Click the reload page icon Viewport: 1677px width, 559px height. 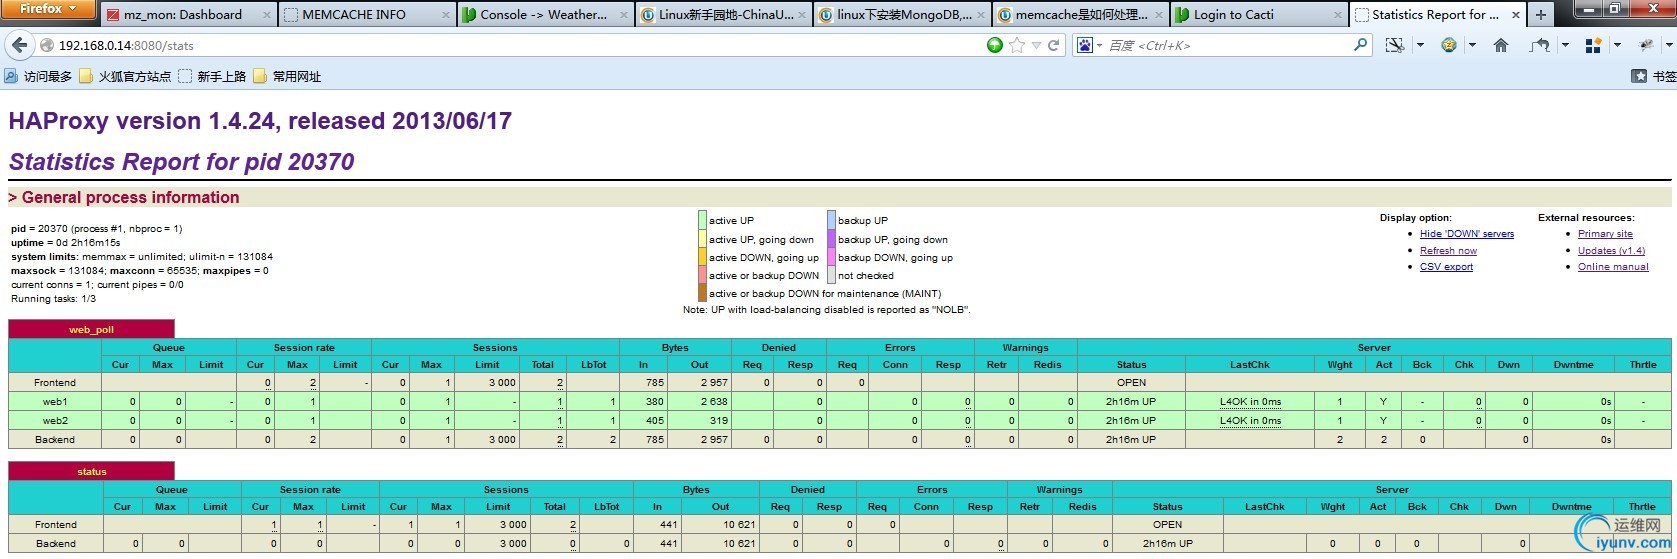pyautogui.click(x=1053, y=45)
